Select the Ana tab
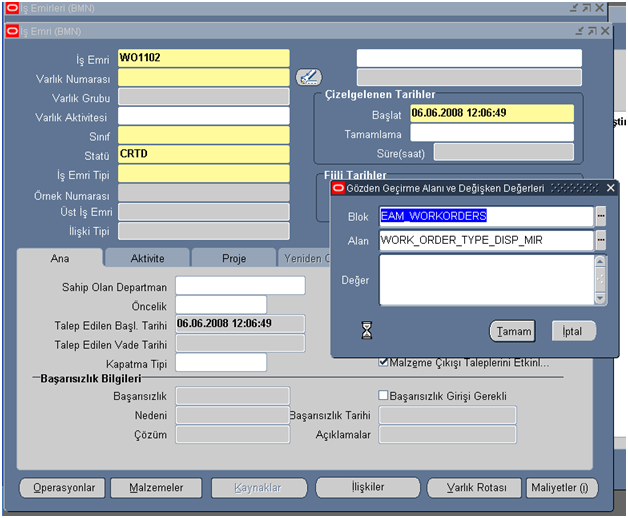628x518 pixels. tap(61, 258)
